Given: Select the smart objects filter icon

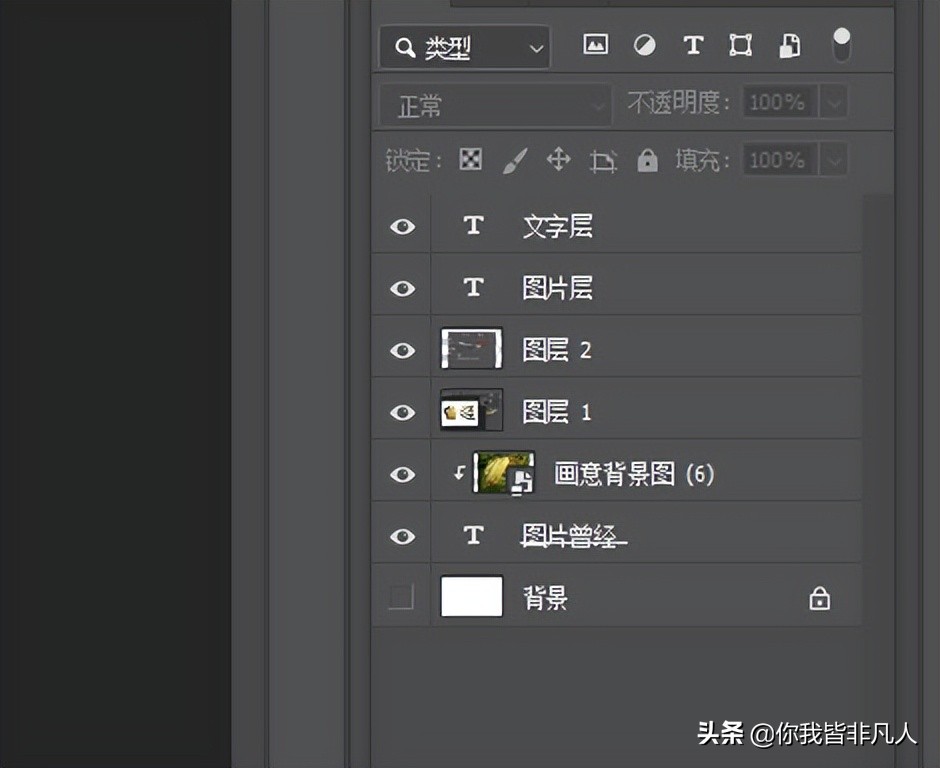Looking at the screenshot, I should [789, 45].
